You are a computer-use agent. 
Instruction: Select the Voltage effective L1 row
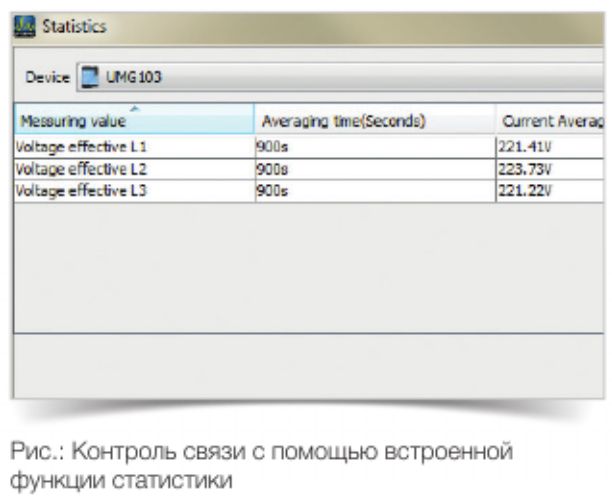(x=82, y=145)
